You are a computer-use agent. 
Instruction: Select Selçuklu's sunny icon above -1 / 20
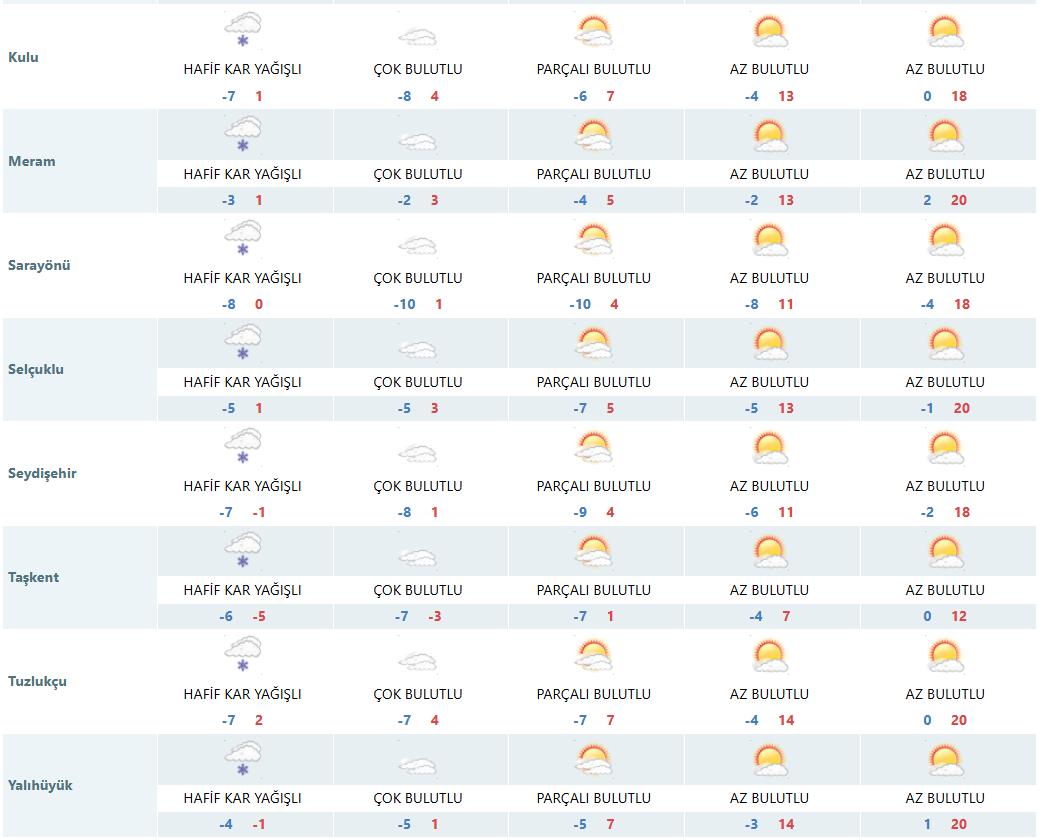[945, 344]
